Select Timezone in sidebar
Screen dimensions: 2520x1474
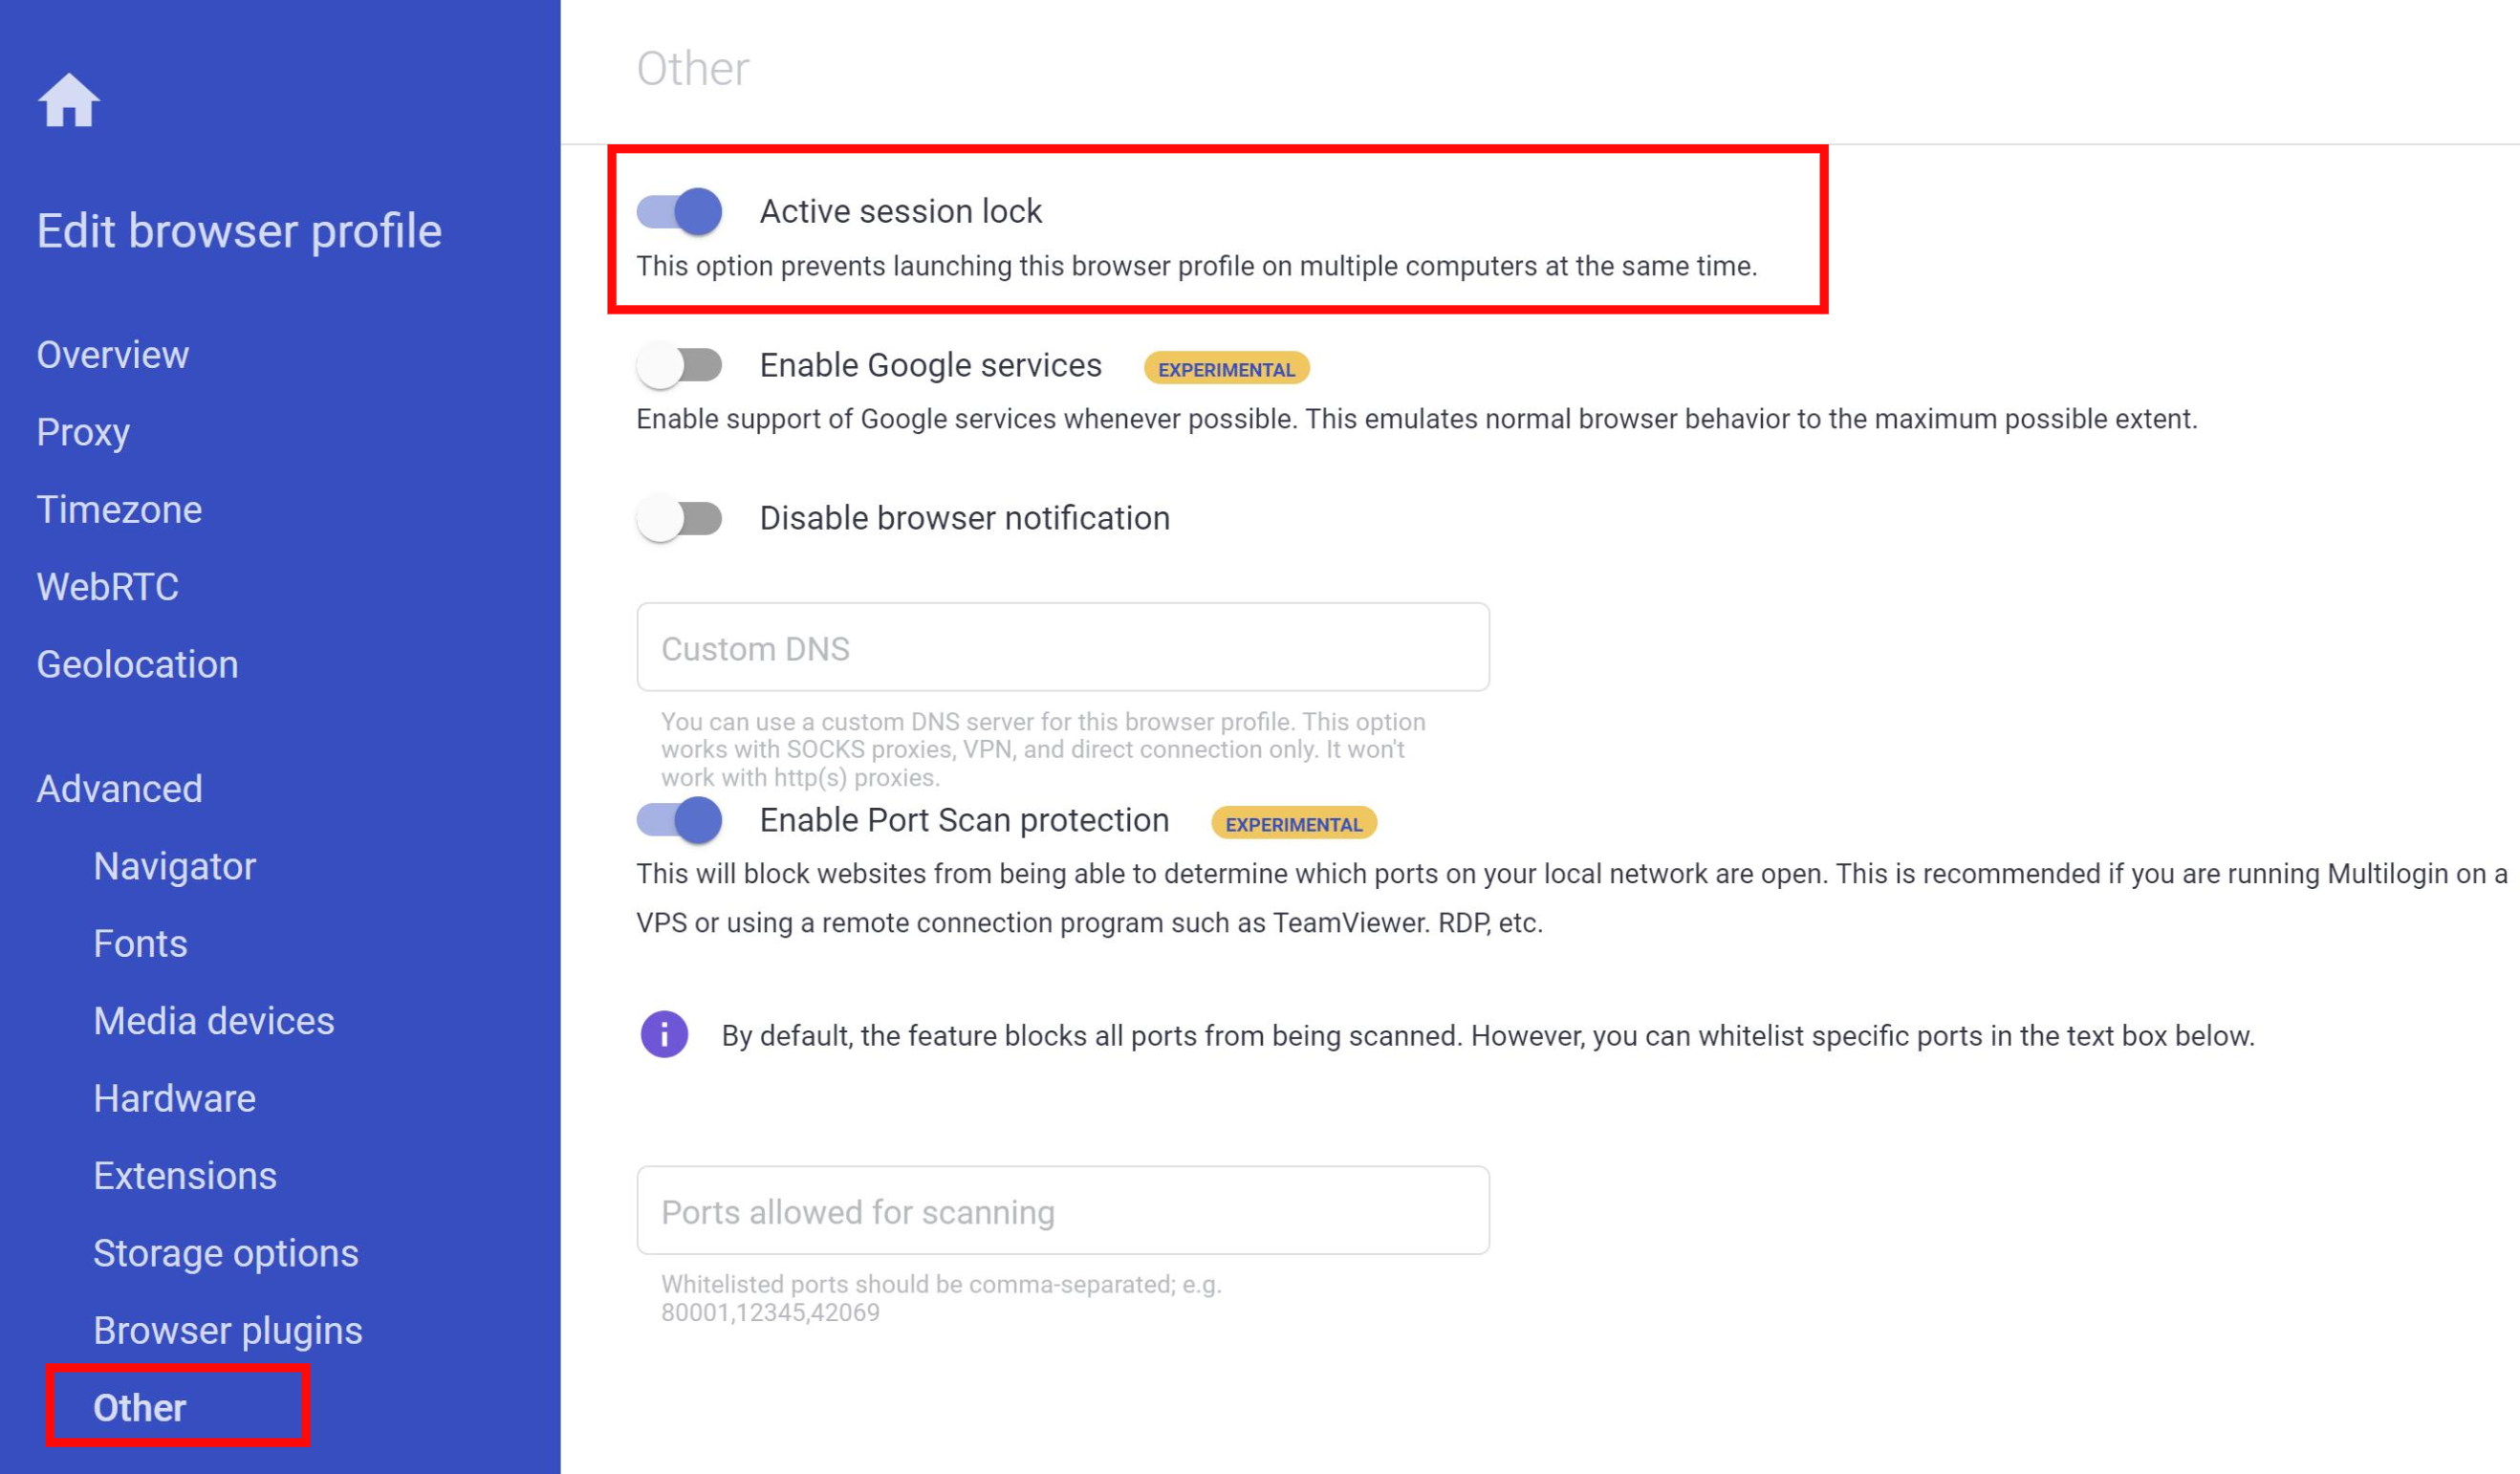pyautogui.click(x=119, y=510)
